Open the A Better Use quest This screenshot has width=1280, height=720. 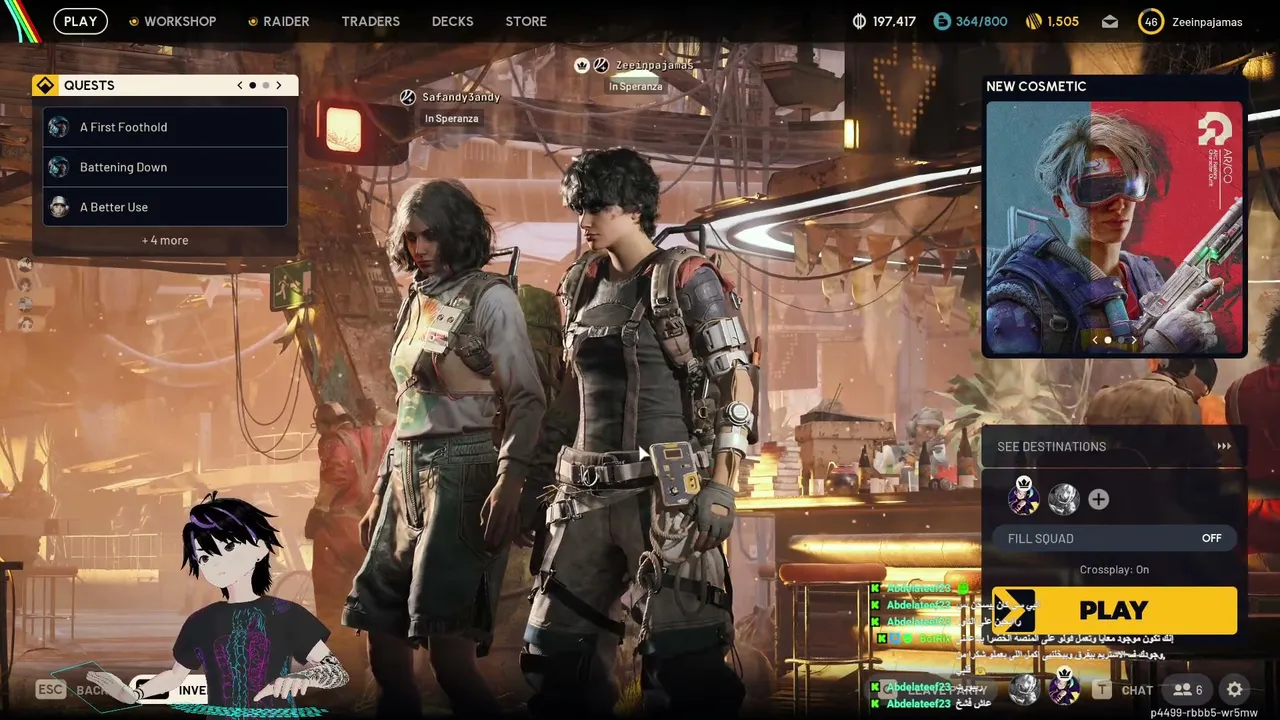click(x=165, y=207)
